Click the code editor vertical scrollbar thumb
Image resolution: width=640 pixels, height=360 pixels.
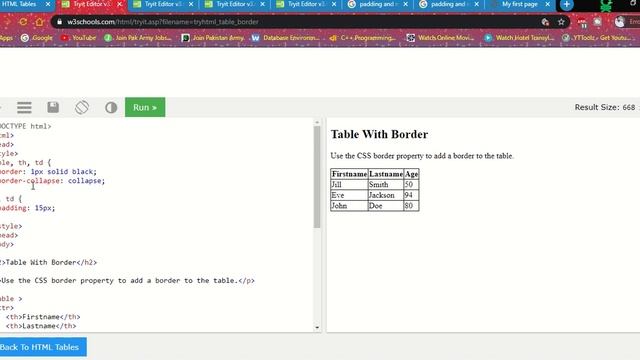(317, 177)
